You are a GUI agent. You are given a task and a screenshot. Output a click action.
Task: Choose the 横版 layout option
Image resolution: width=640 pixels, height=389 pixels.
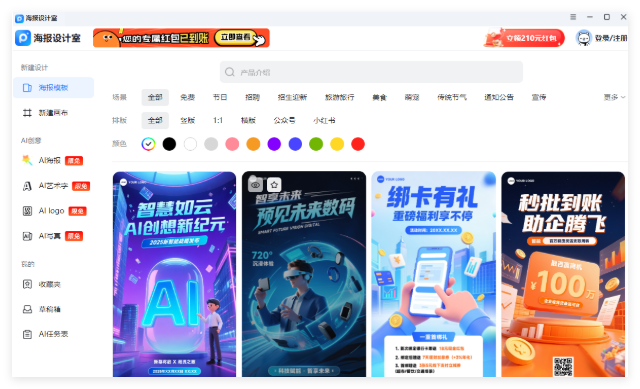click(248, 120)
